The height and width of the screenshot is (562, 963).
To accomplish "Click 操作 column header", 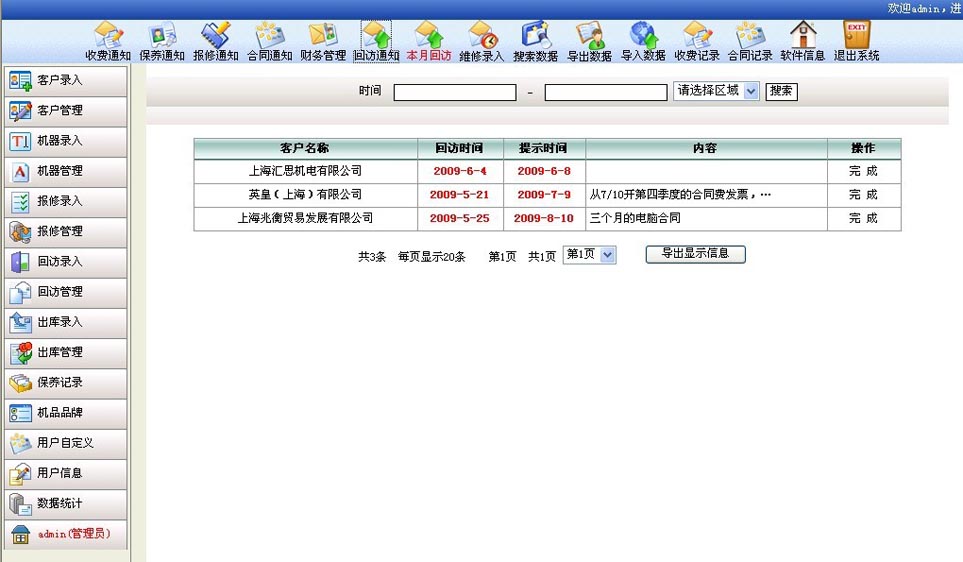I will point(864,149).
